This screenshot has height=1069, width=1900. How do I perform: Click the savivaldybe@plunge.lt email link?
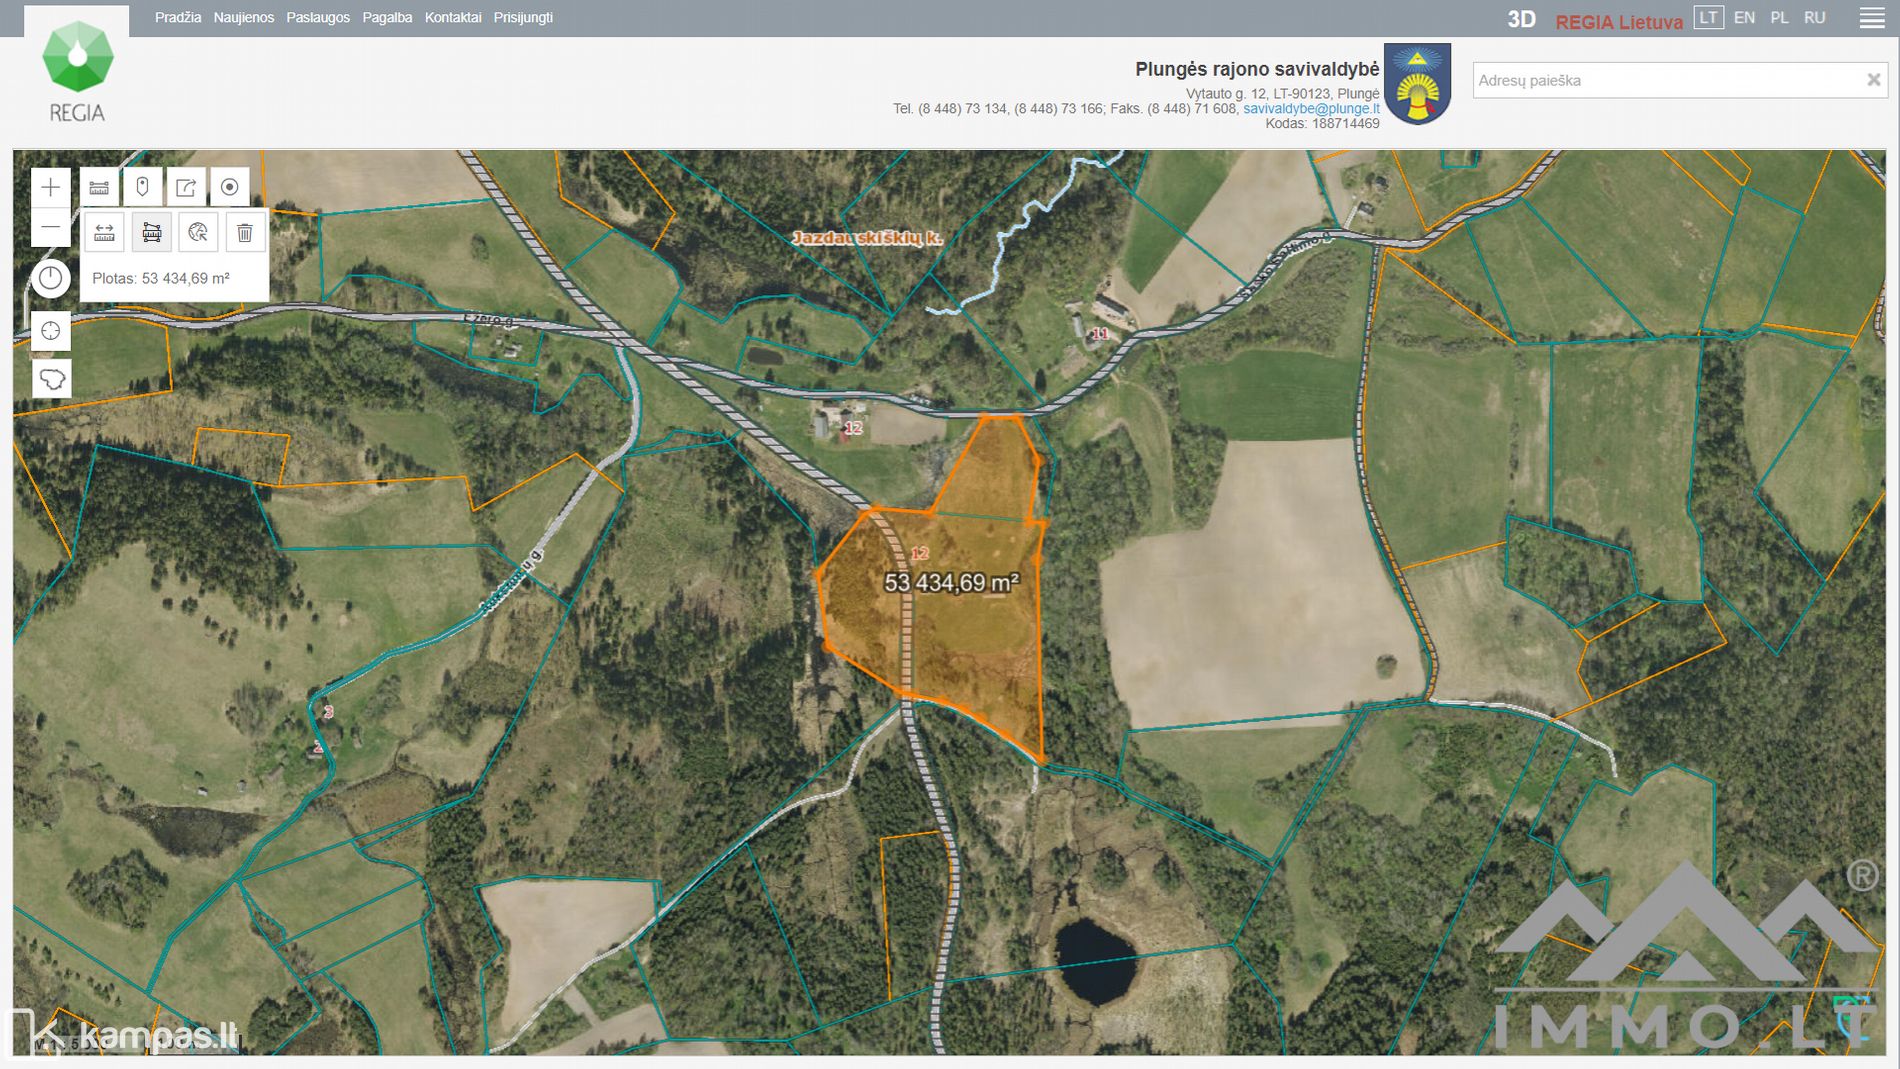click(x=1311, y=108)
